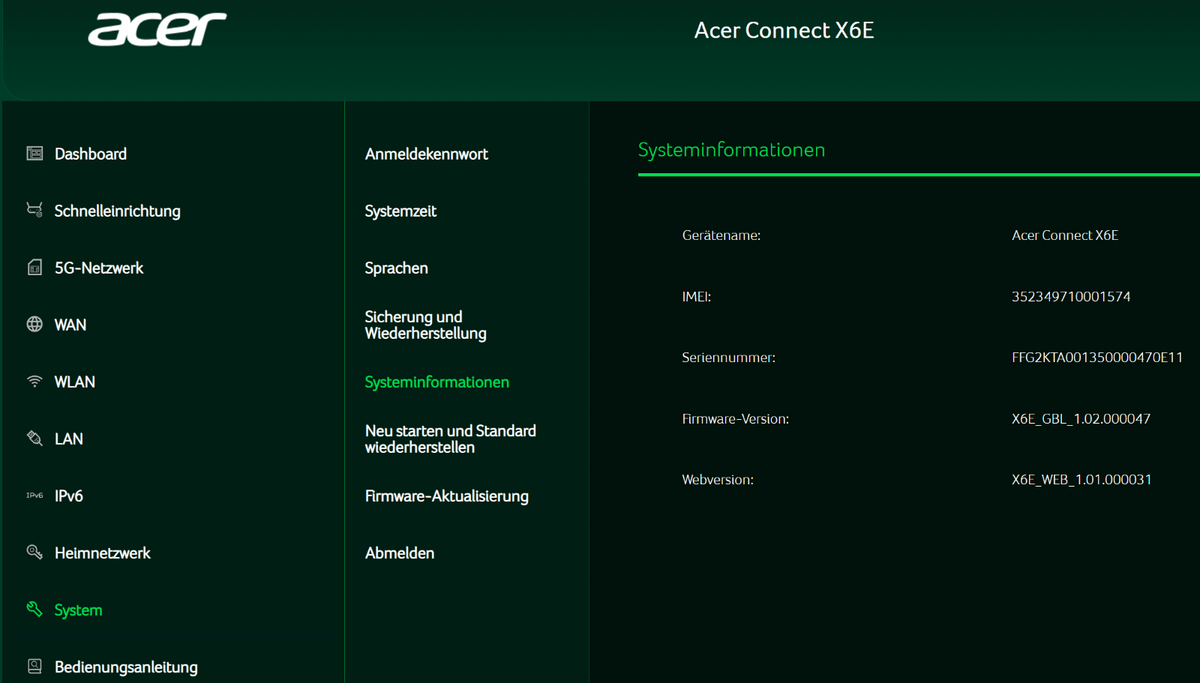The height and width of the screenshot is (683, 1200).
Task: Open Firmware-Aktualisierung submenu
Action: 447,496
